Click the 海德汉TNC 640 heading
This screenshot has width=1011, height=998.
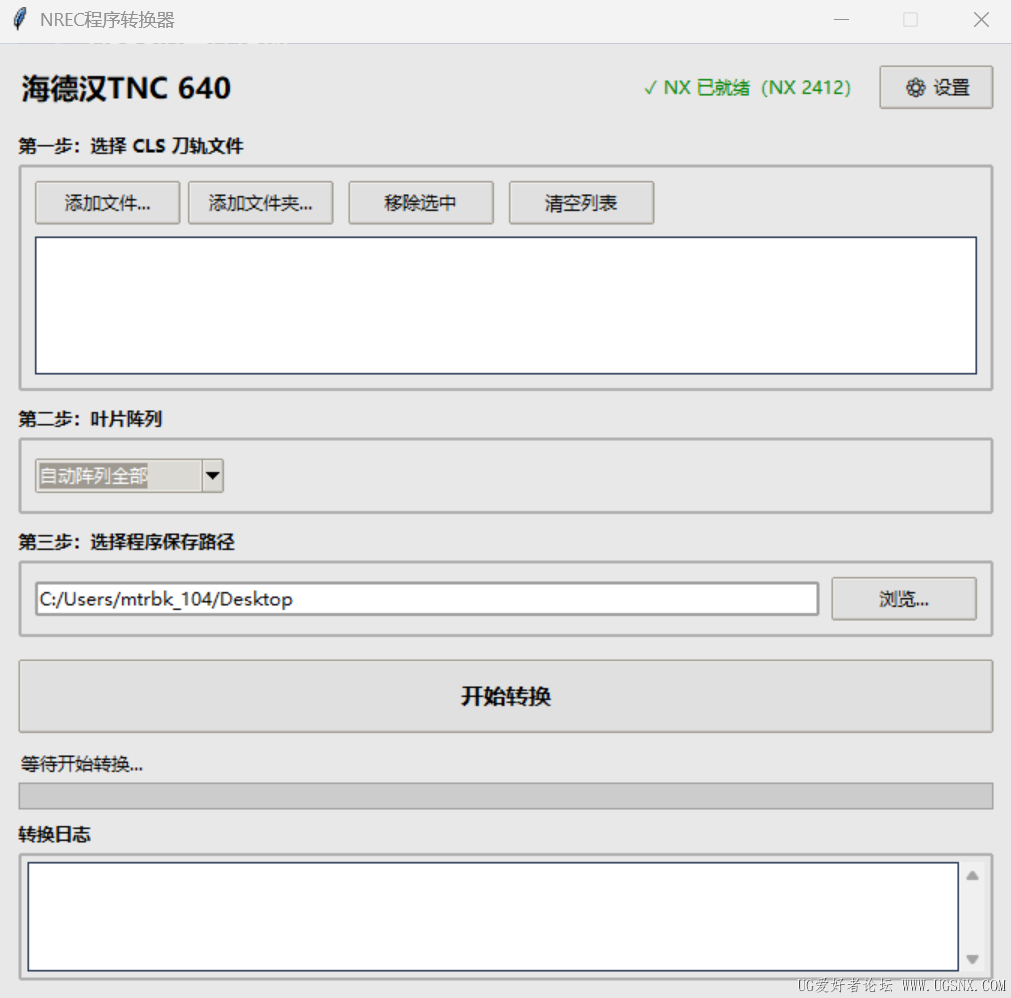click(126, 88)
